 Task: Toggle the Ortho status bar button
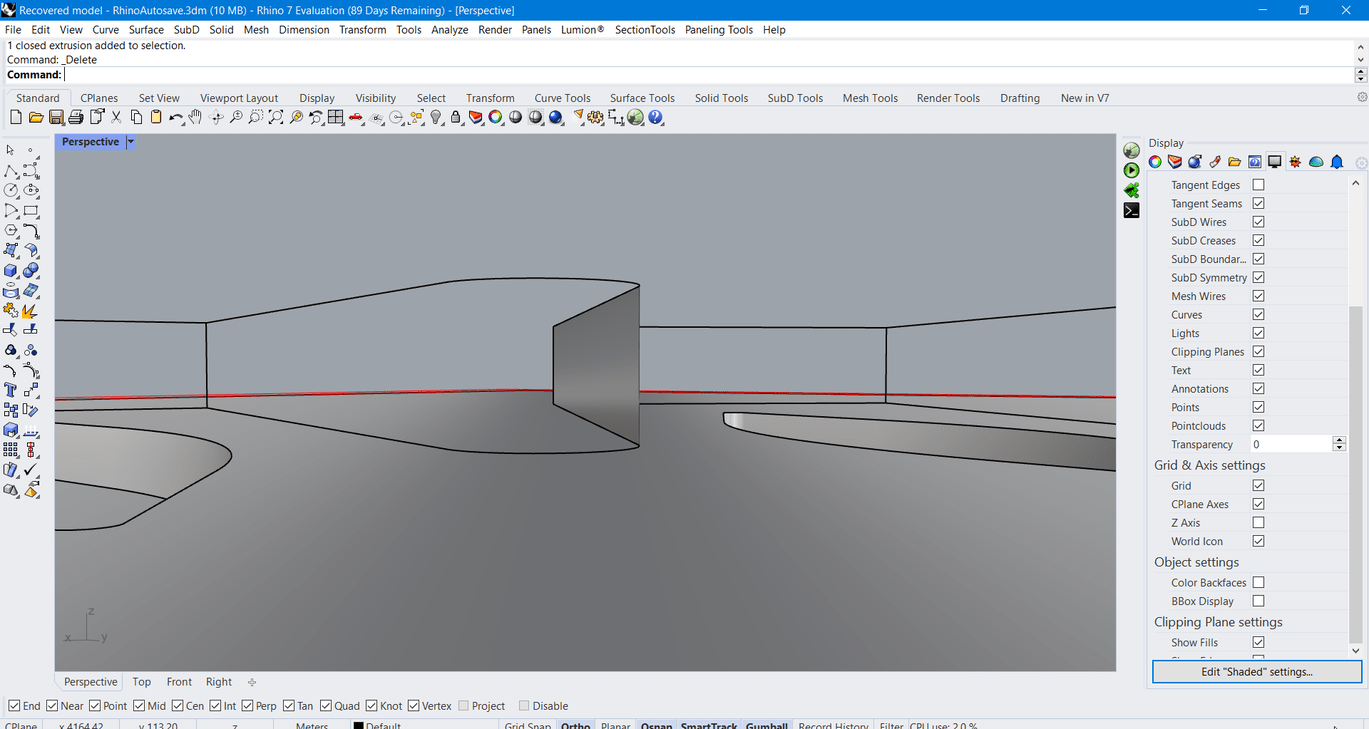pyautogui.click(x=575, y=725)
